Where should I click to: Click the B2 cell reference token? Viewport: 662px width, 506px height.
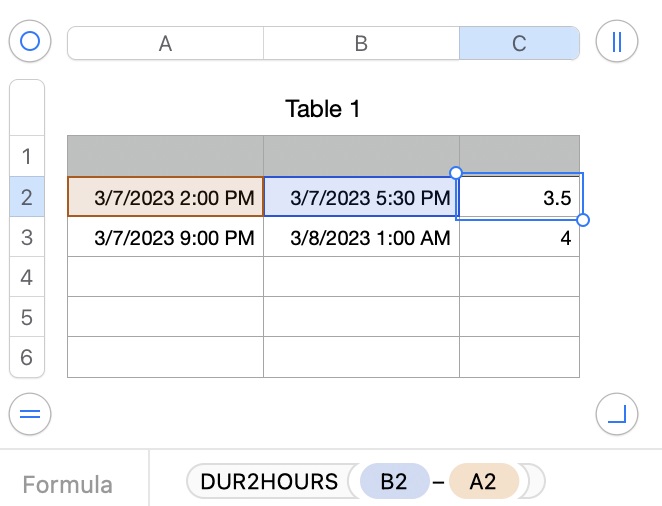tap(393, 482)
